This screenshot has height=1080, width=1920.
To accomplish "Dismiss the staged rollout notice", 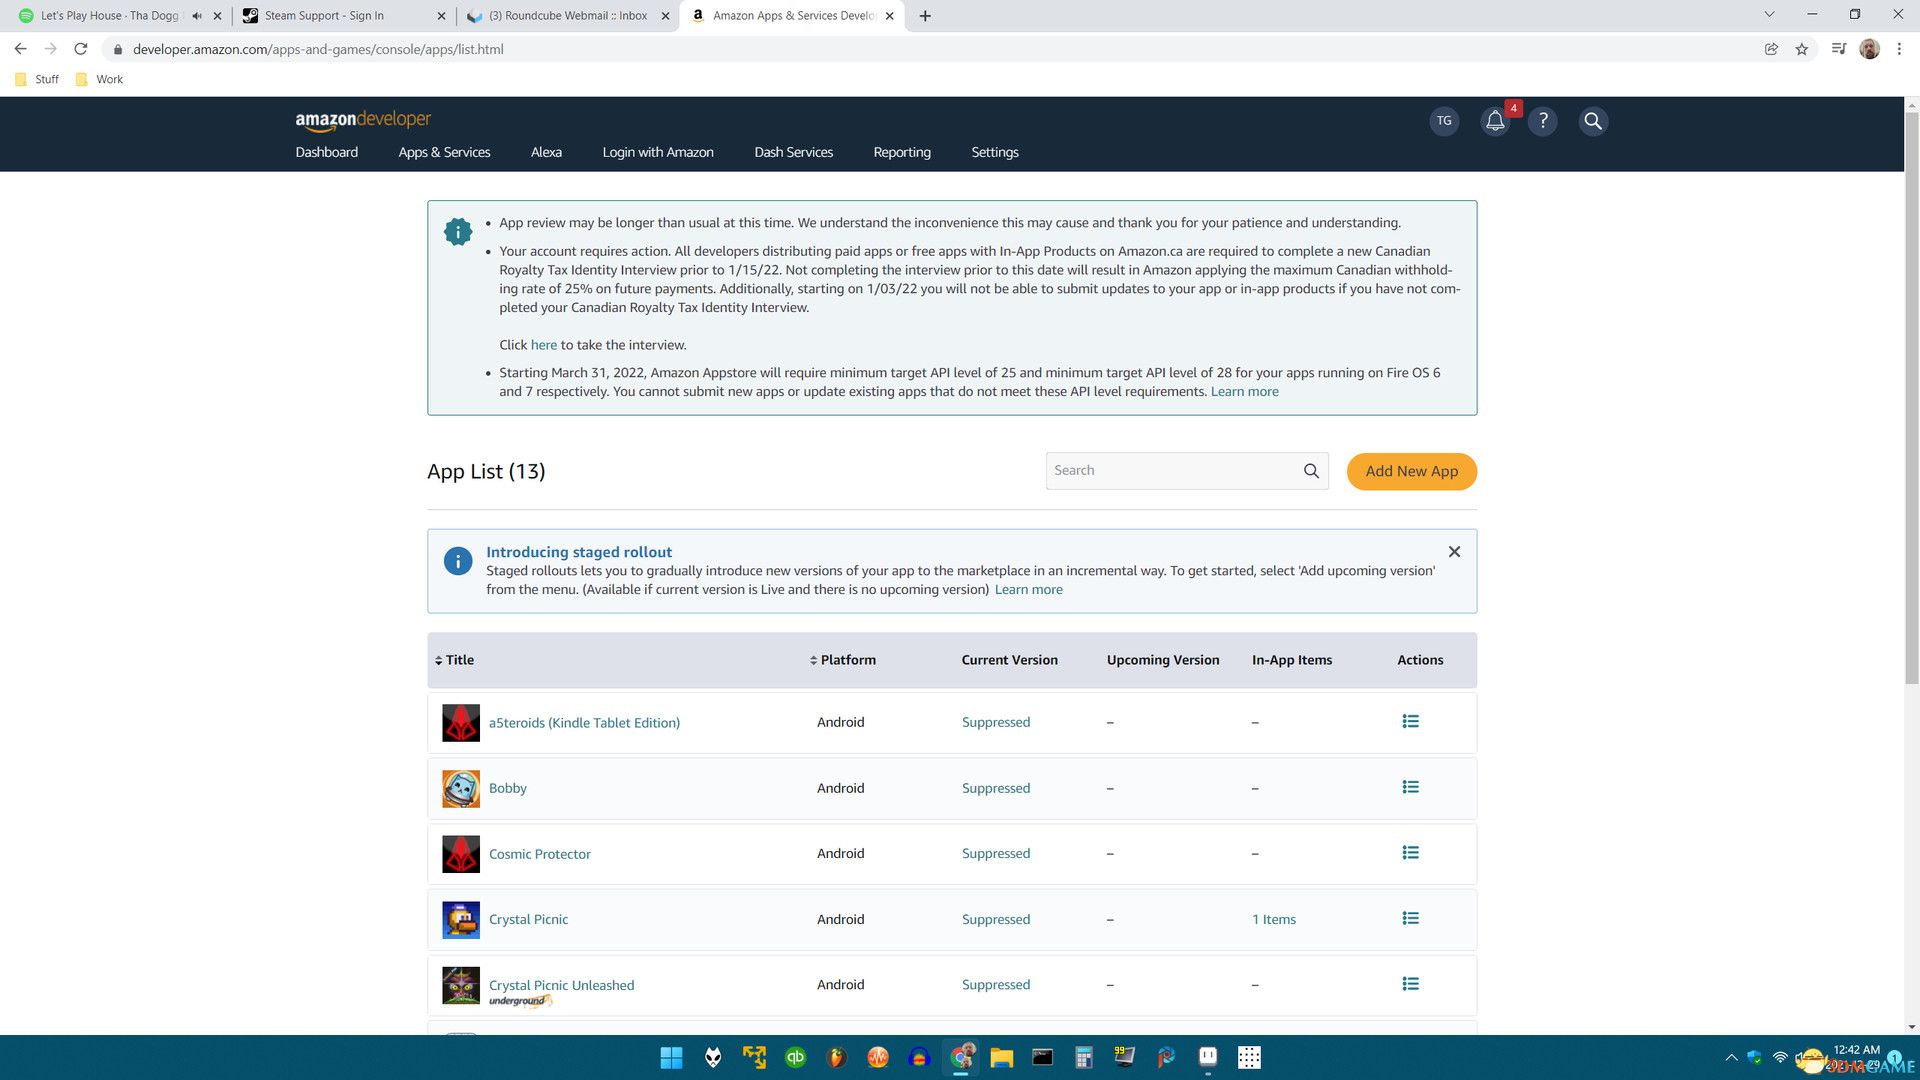I will pyautogui.click(x=1454, y=552).
